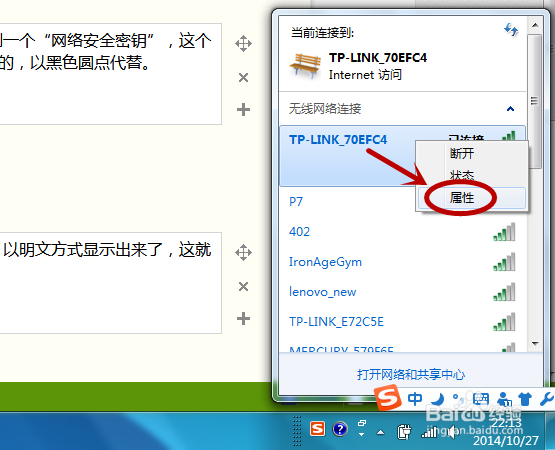Click the network list scrollbar up arrow
The height and width of the screenshot is (450, 555).
535,25
